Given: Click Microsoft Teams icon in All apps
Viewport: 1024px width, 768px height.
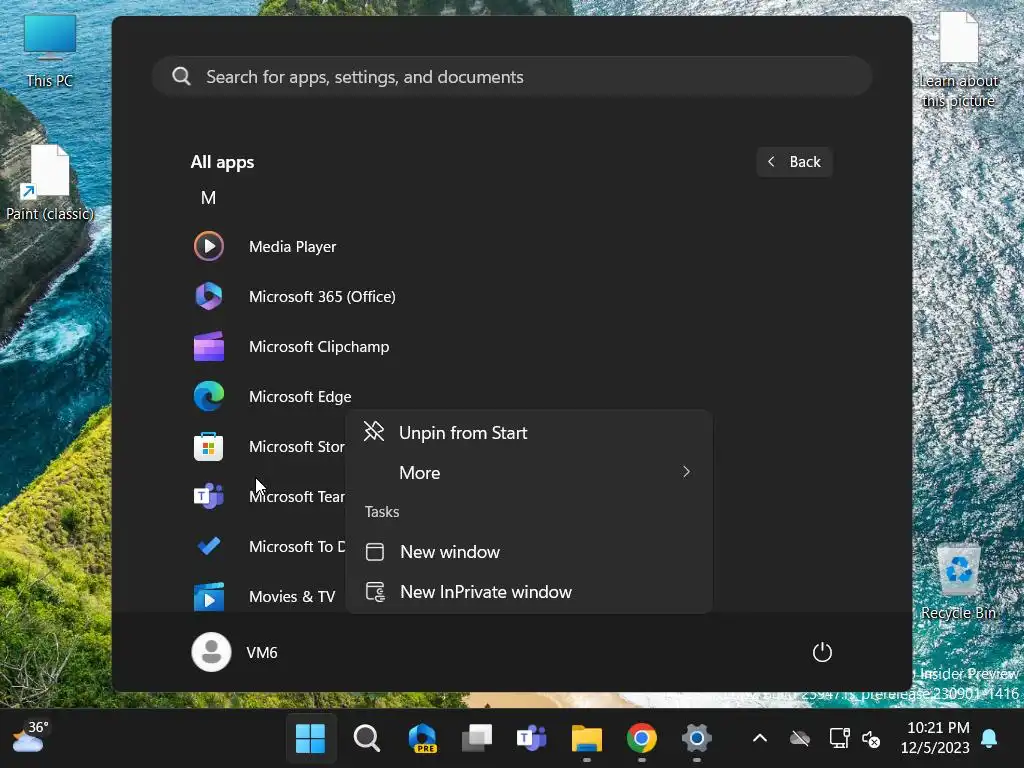Looking at the screenshot, I should 209,496.
